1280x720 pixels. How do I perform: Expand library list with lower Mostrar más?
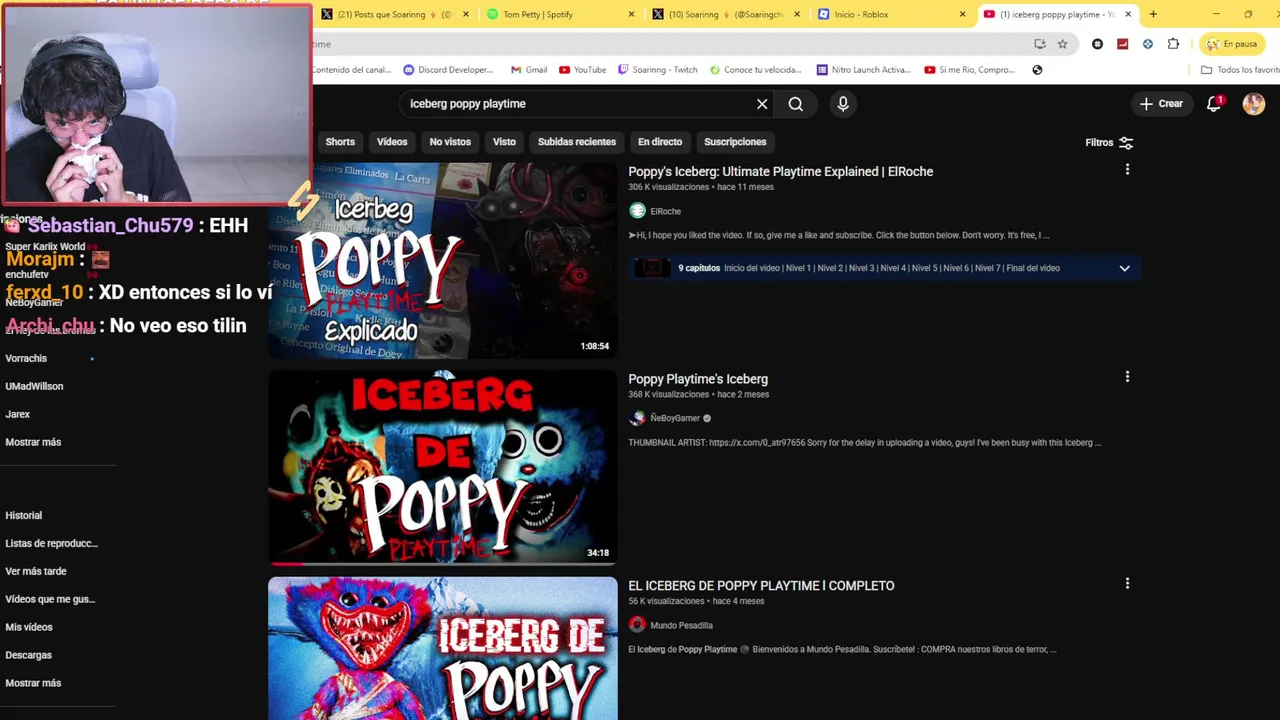[33, 683]
